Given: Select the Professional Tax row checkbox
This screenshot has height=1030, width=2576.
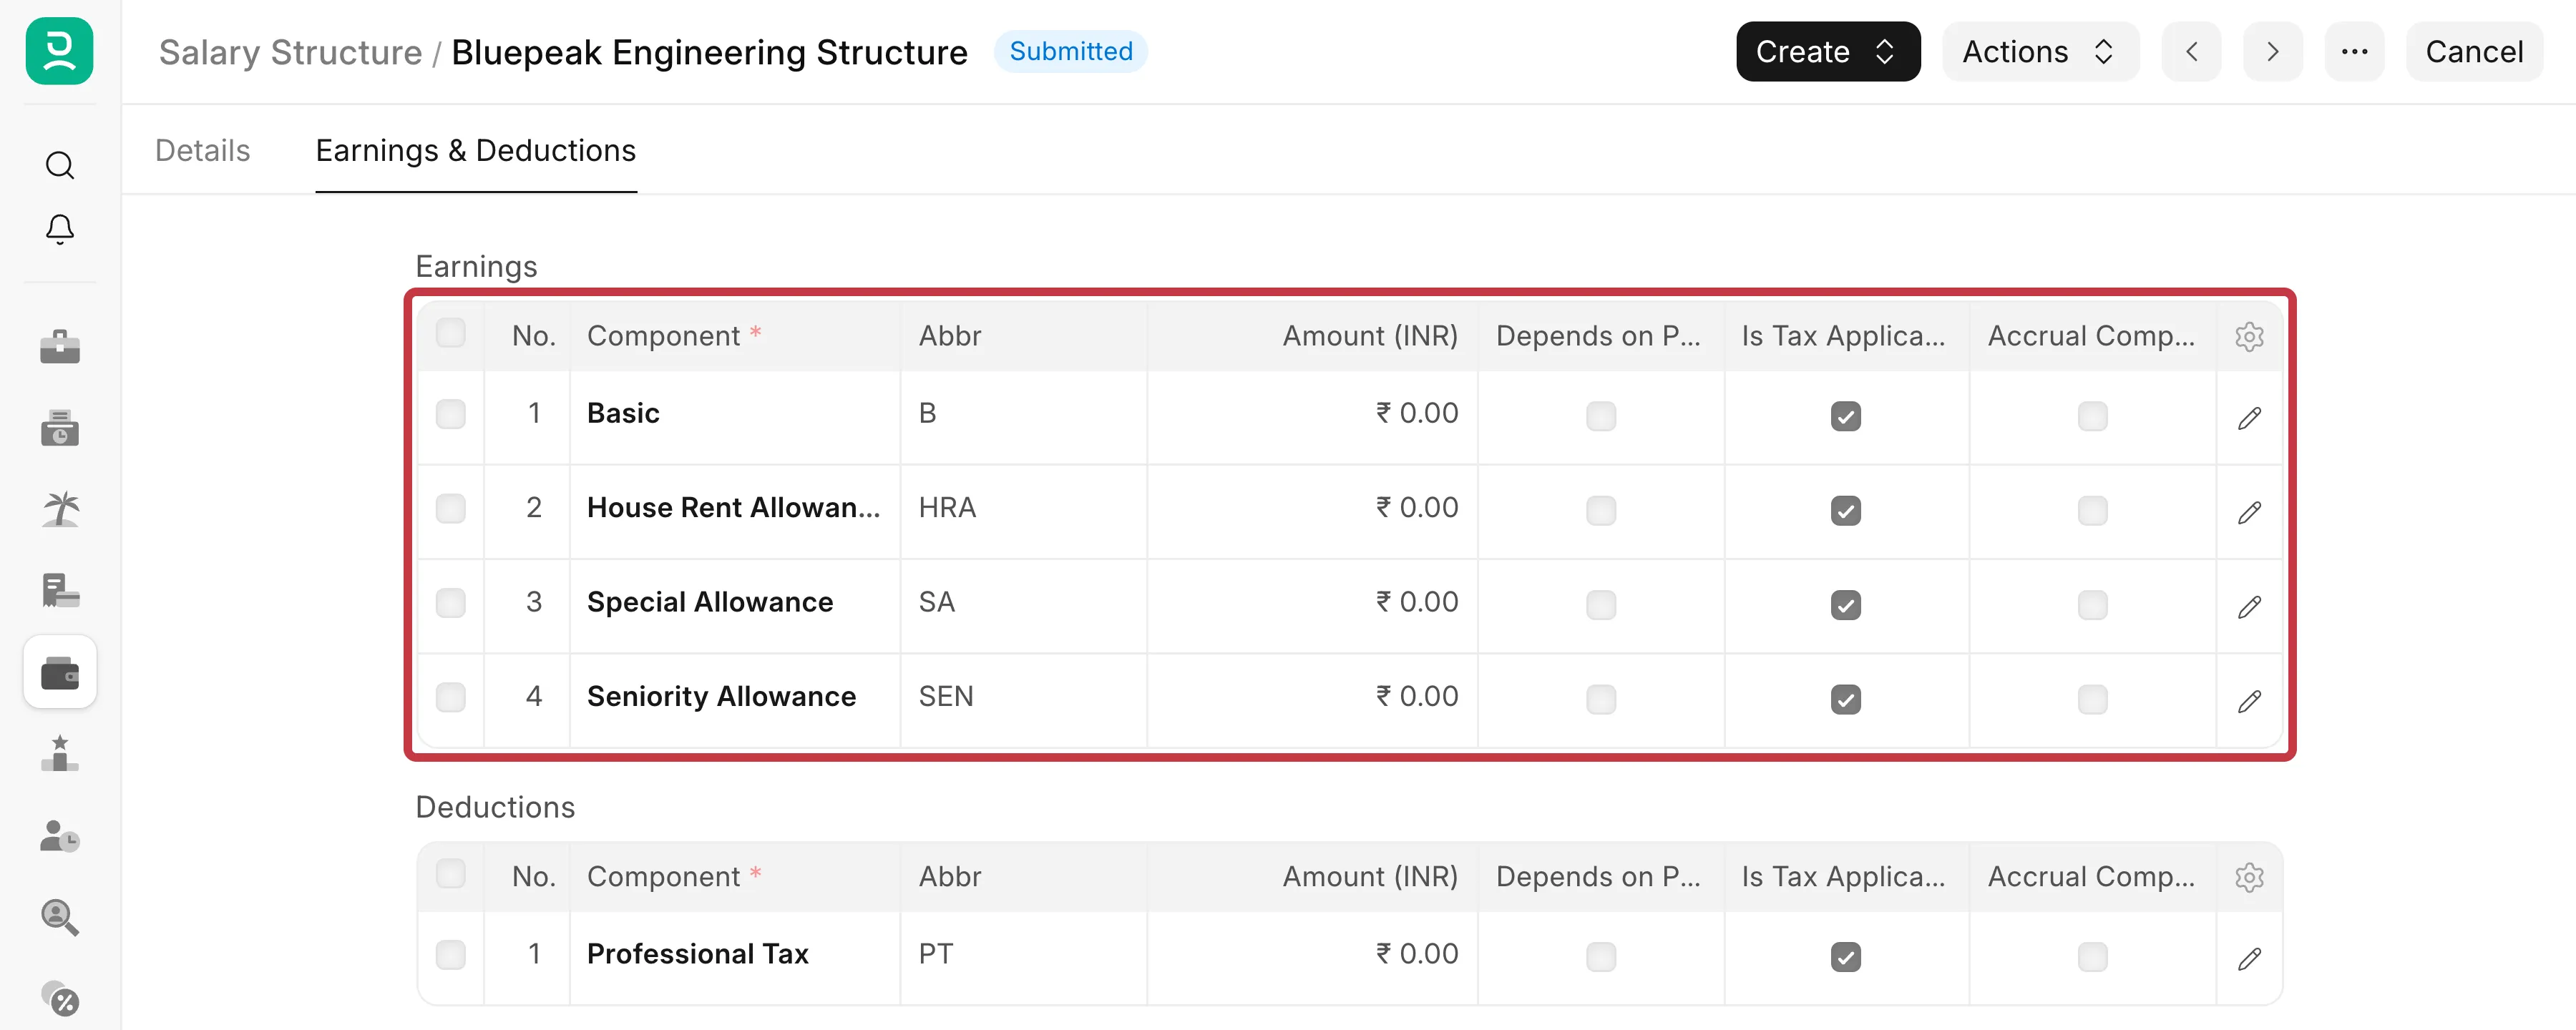Looking at the screenshot, I should pyautogui.click(x=451, y=955).
